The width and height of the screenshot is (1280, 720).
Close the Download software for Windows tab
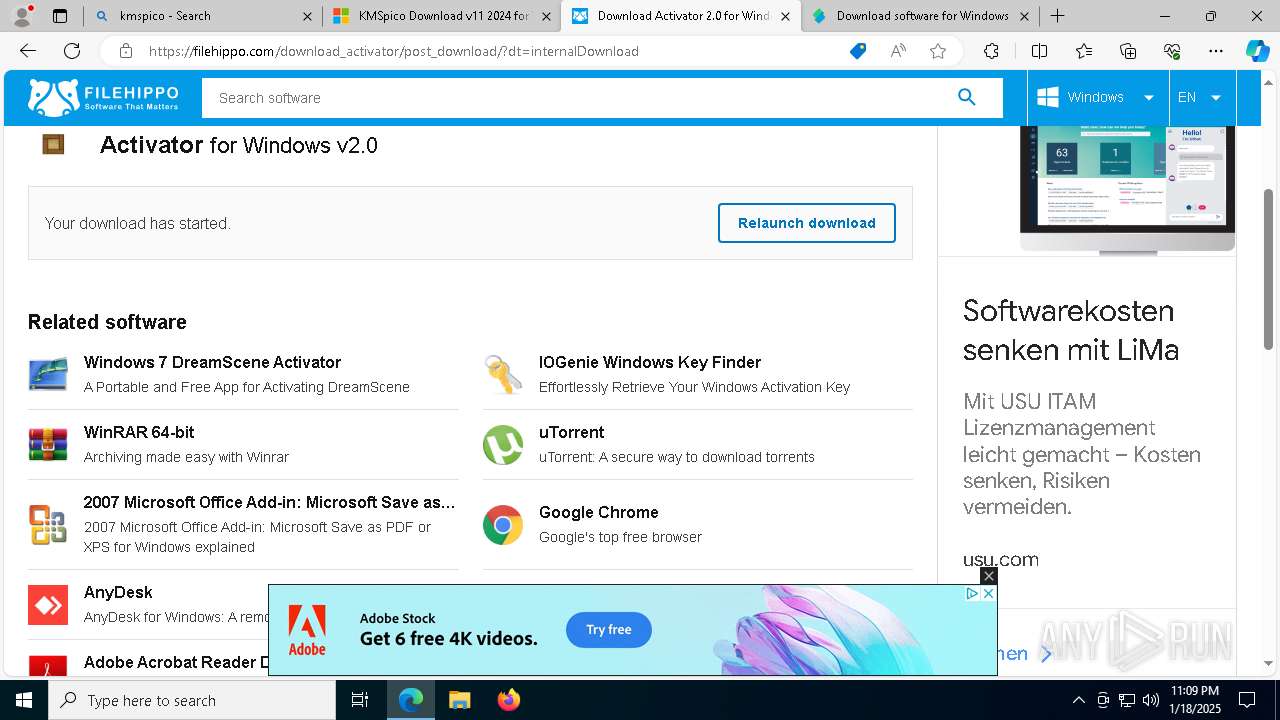[1024, 16]
